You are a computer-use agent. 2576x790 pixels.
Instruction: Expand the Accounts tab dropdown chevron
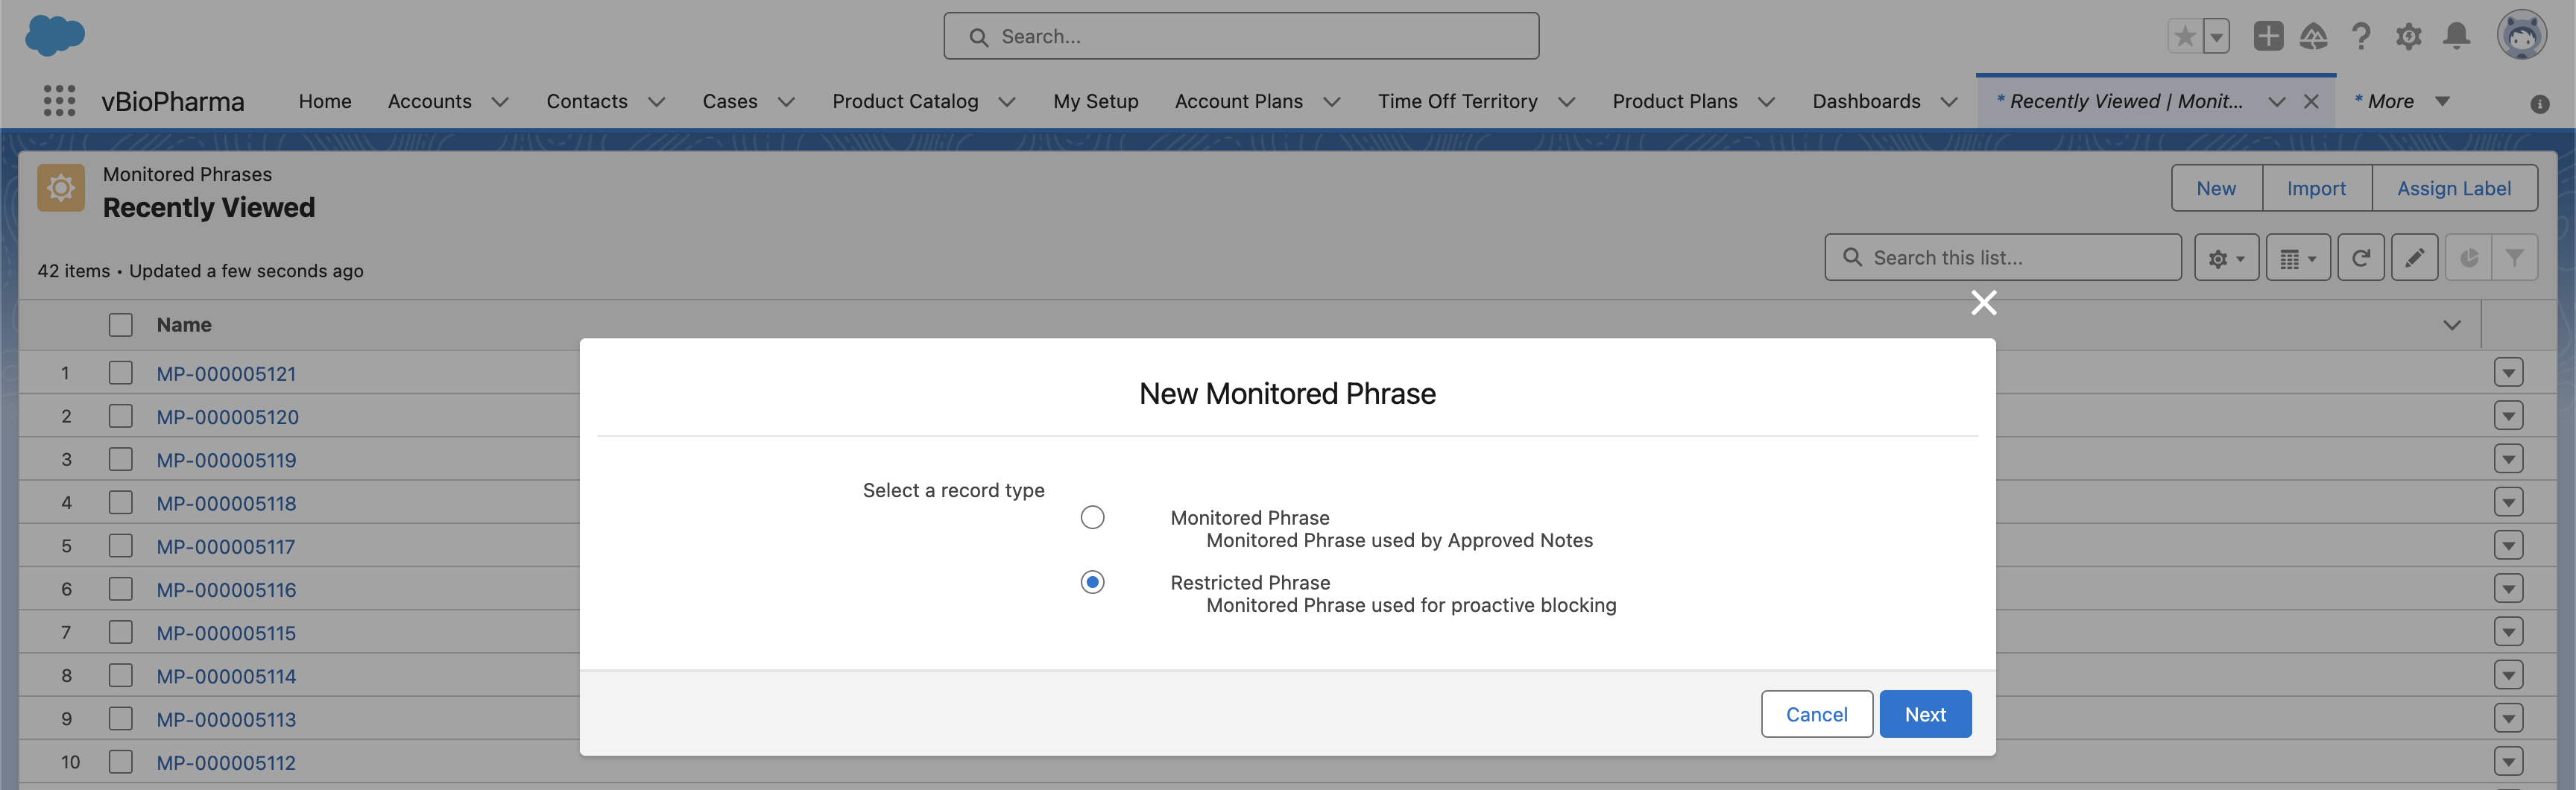[500, 102]
